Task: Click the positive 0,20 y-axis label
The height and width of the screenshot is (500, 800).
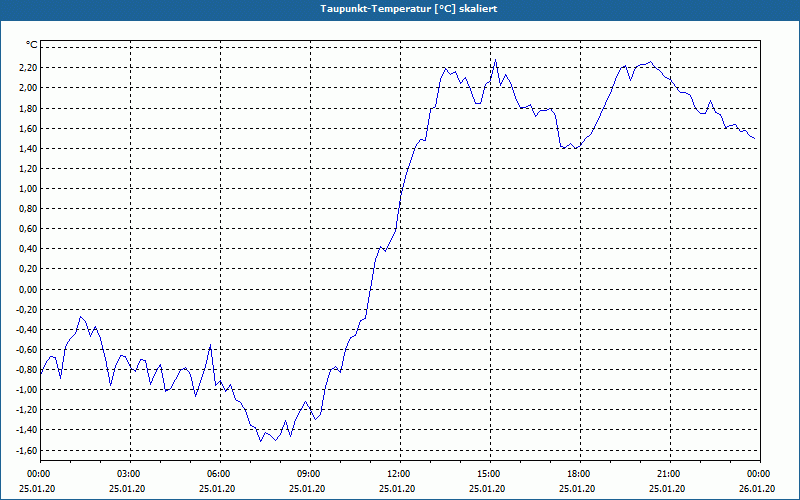Action: [x=29, y=269]
